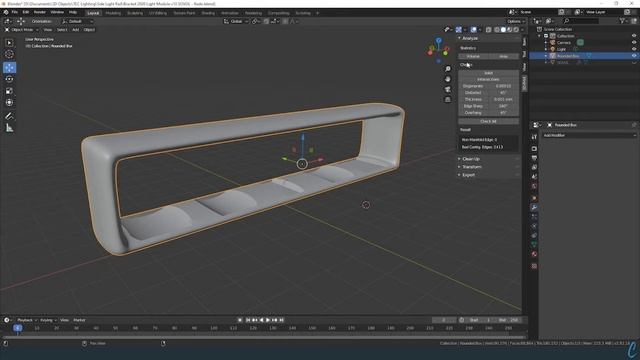Open the Add Modifier dropdown
Image resolution: width=640 pixels, height=360 pixels.
[589, 135]
